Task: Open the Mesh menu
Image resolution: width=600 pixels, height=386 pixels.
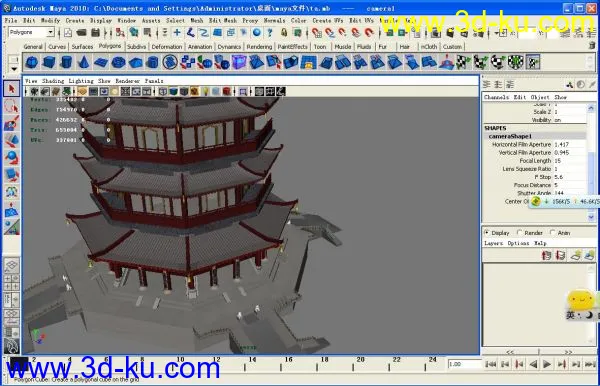Action: point(197,20)
